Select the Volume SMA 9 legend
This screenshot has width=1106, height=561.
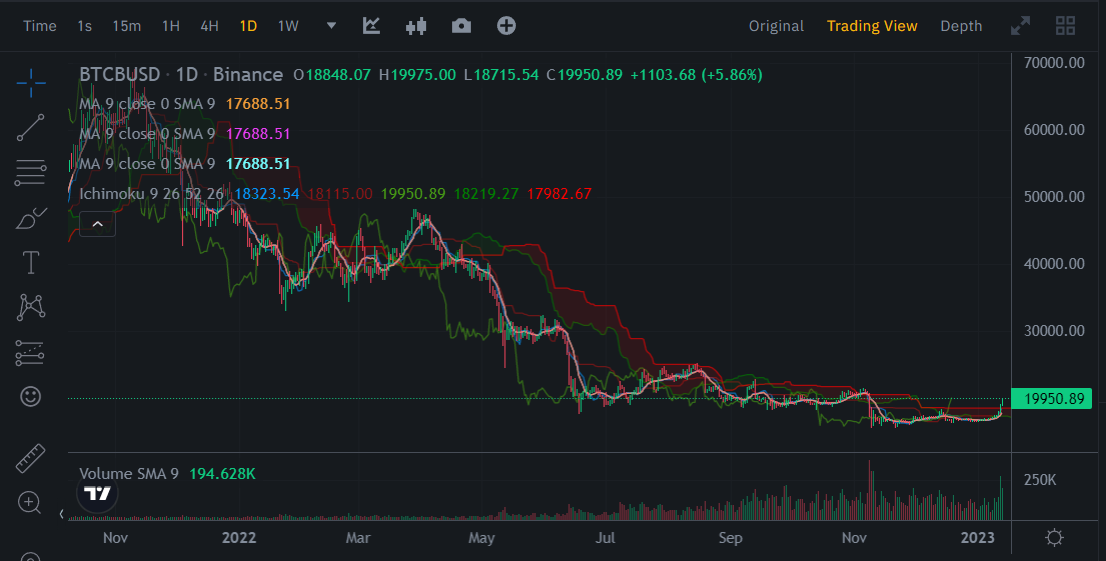[x=129, y=473]
